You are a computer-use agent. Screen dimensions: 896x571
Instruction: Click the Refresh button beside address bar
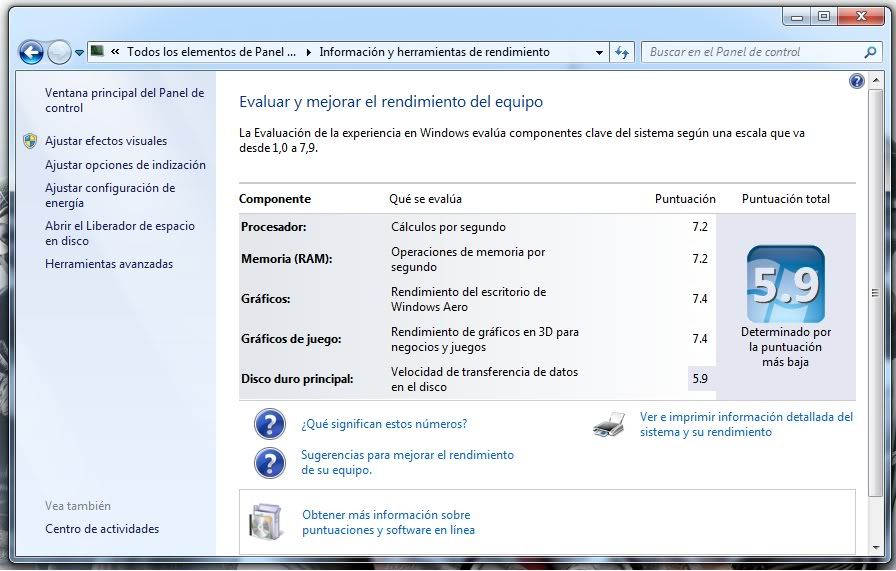point(622,53)
